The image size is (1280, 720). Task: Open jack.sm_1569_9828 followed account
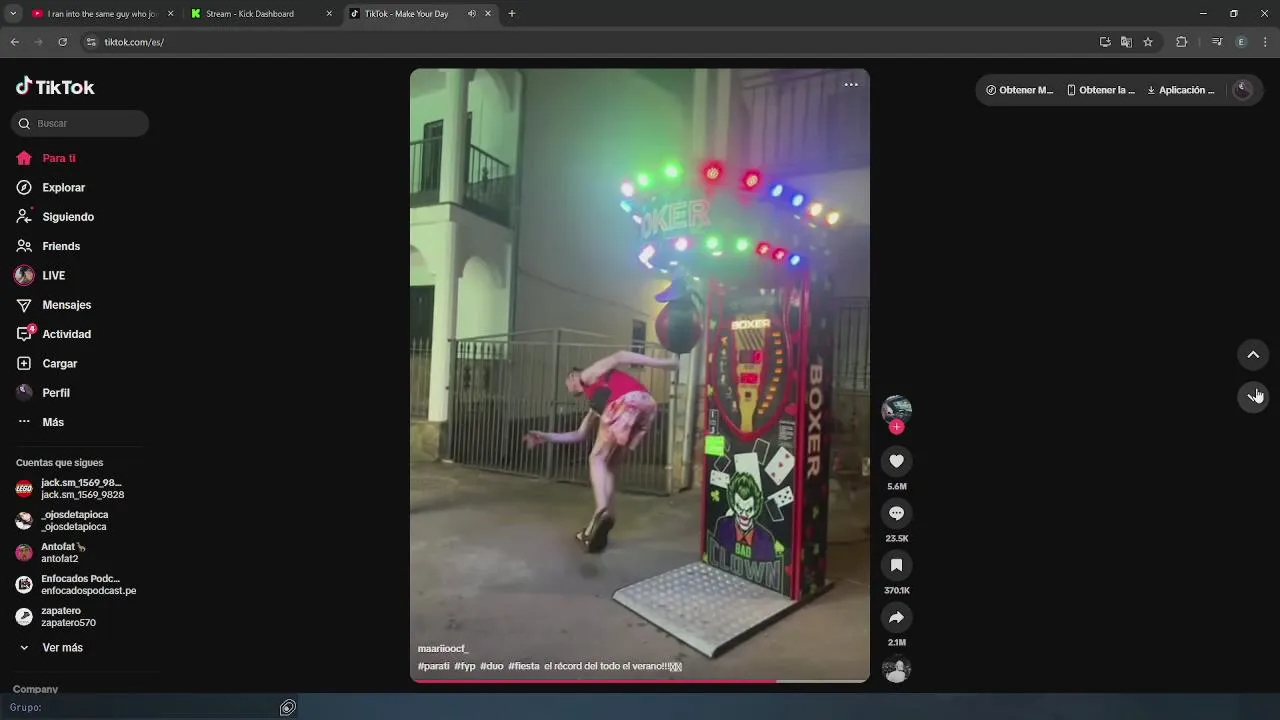click(x=71, y=489)
